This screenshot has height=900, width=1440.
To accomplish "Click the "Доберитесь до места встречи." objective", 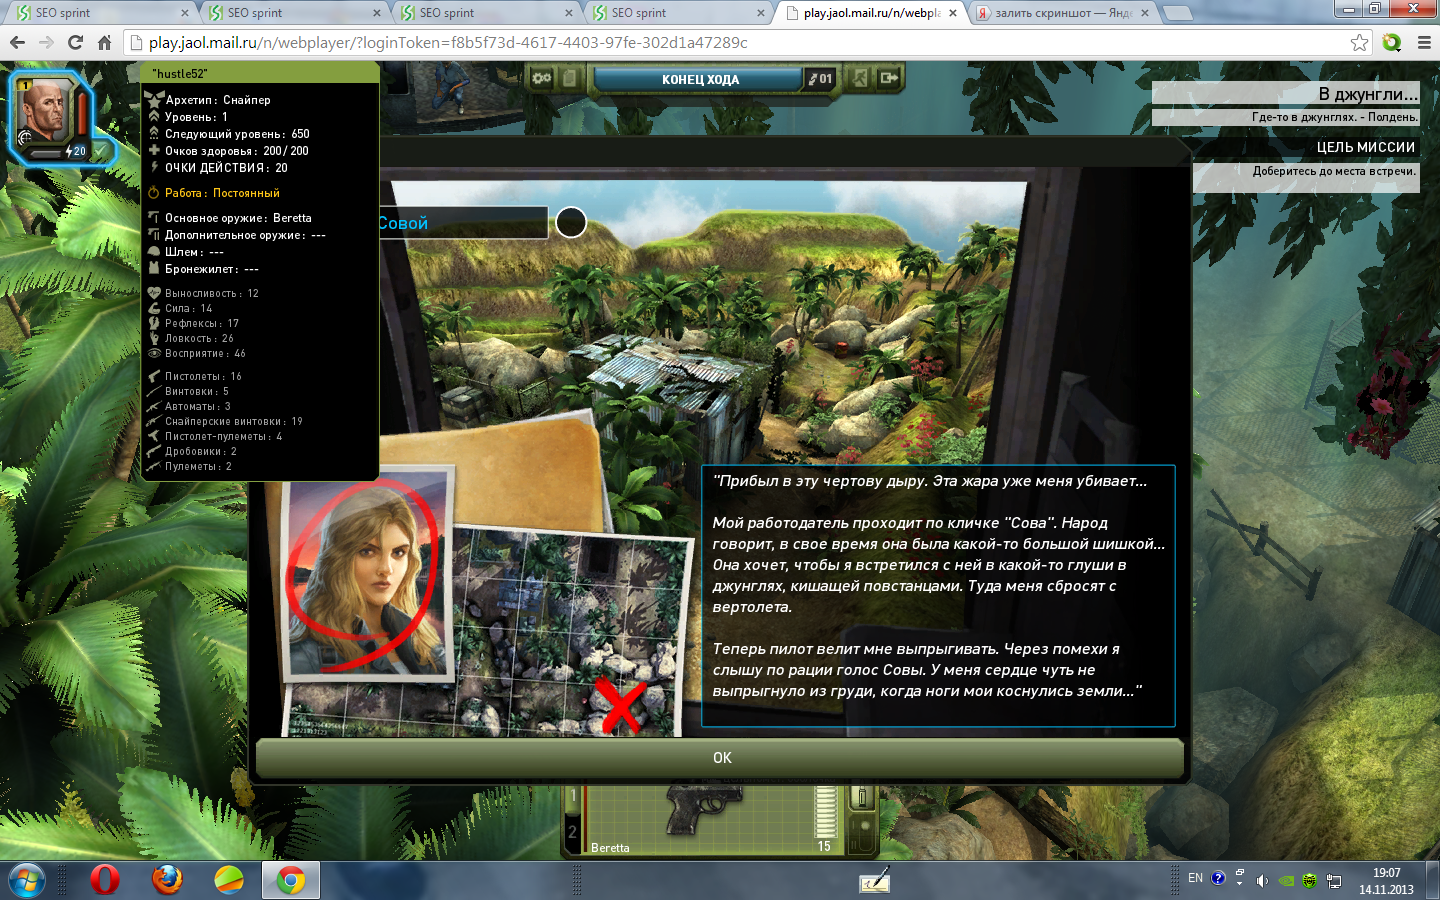I will click(1334, 172).
